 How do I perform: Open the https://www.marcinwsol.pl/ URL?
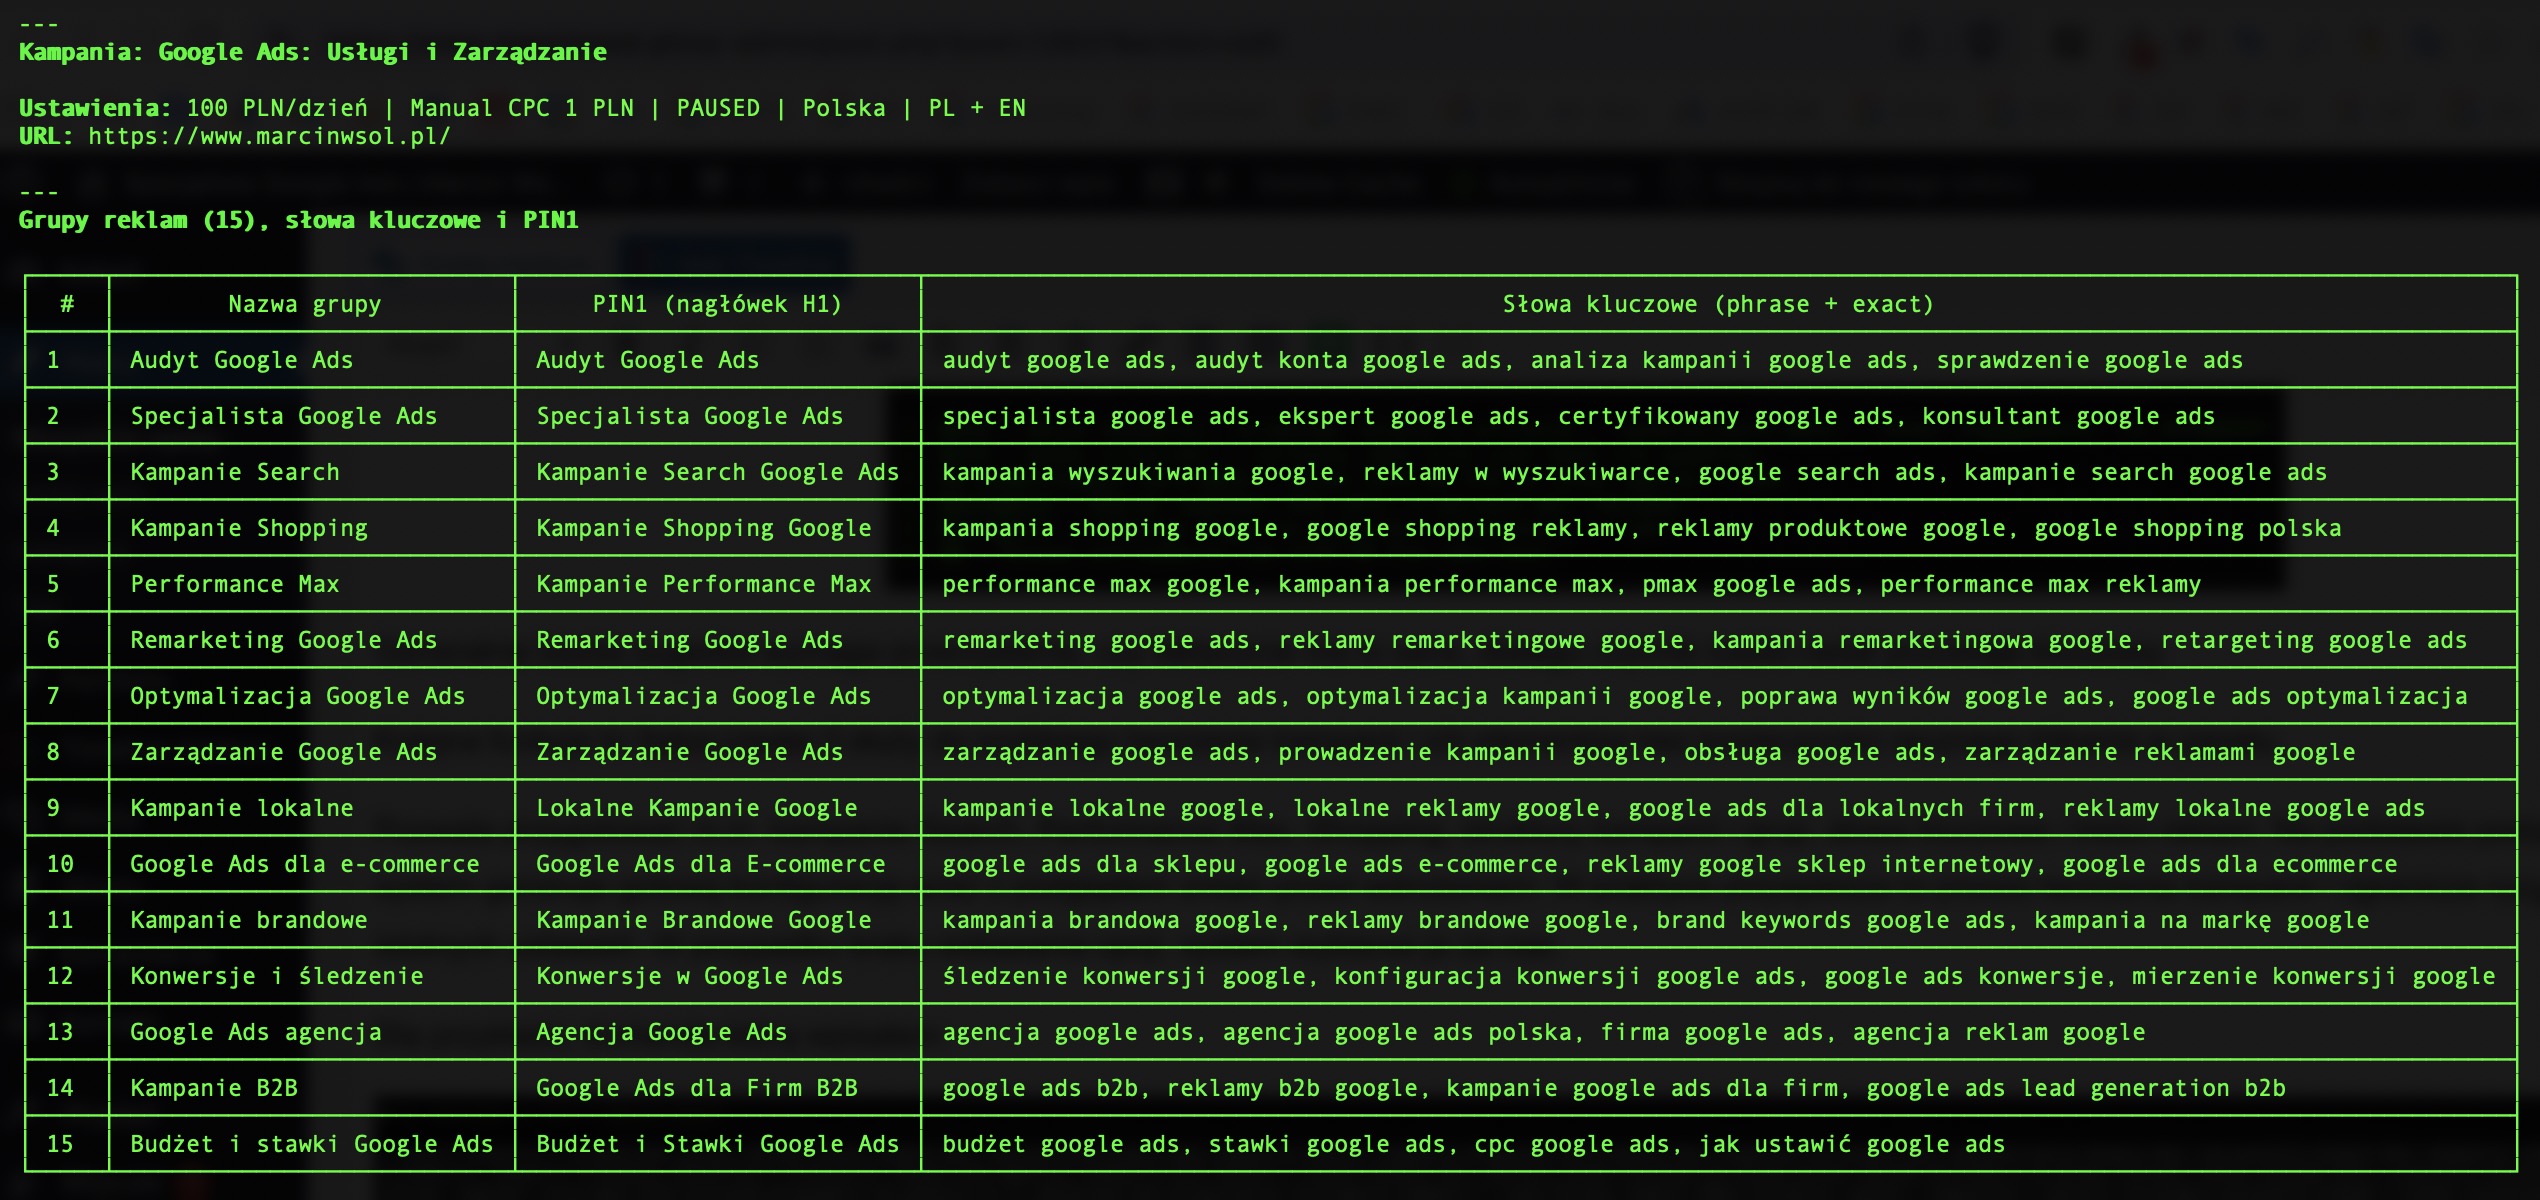(269, 136)
